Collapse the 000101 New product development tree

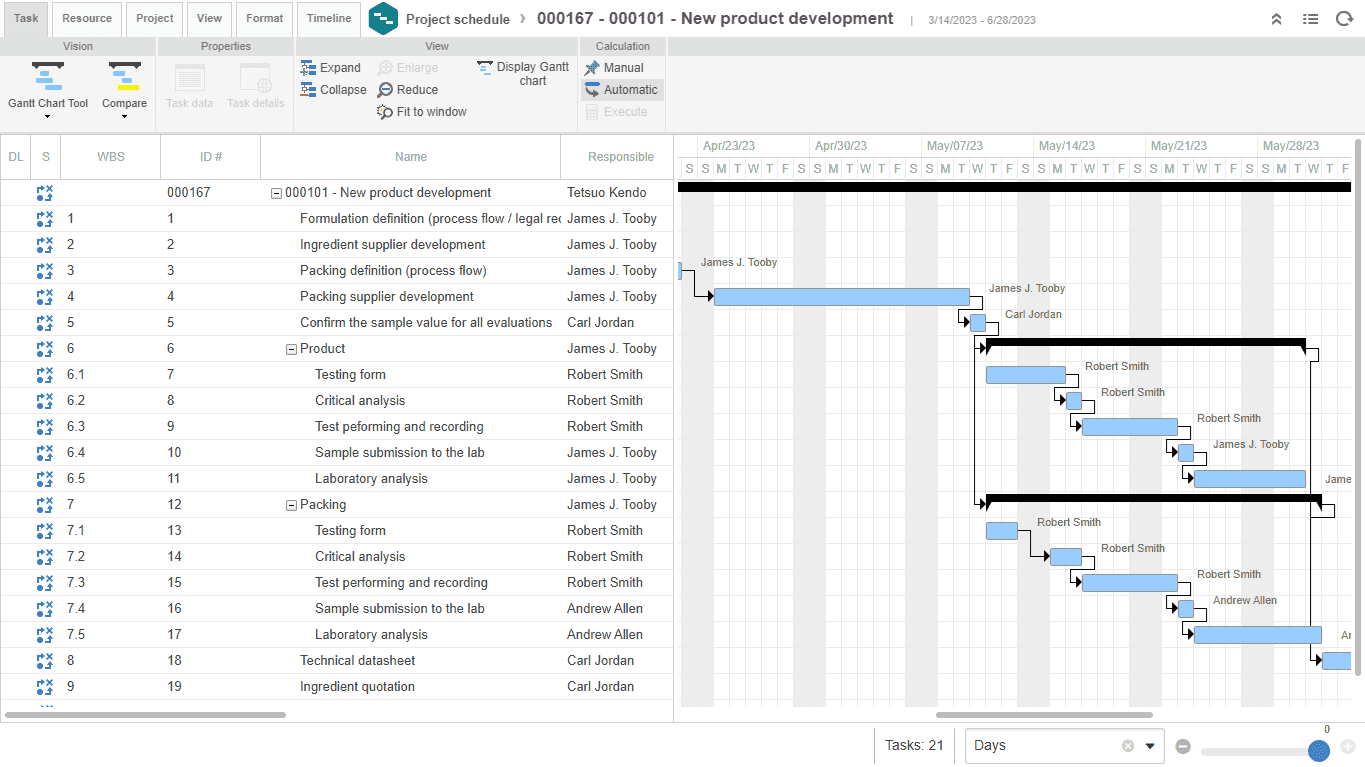(x=277, y=194)
